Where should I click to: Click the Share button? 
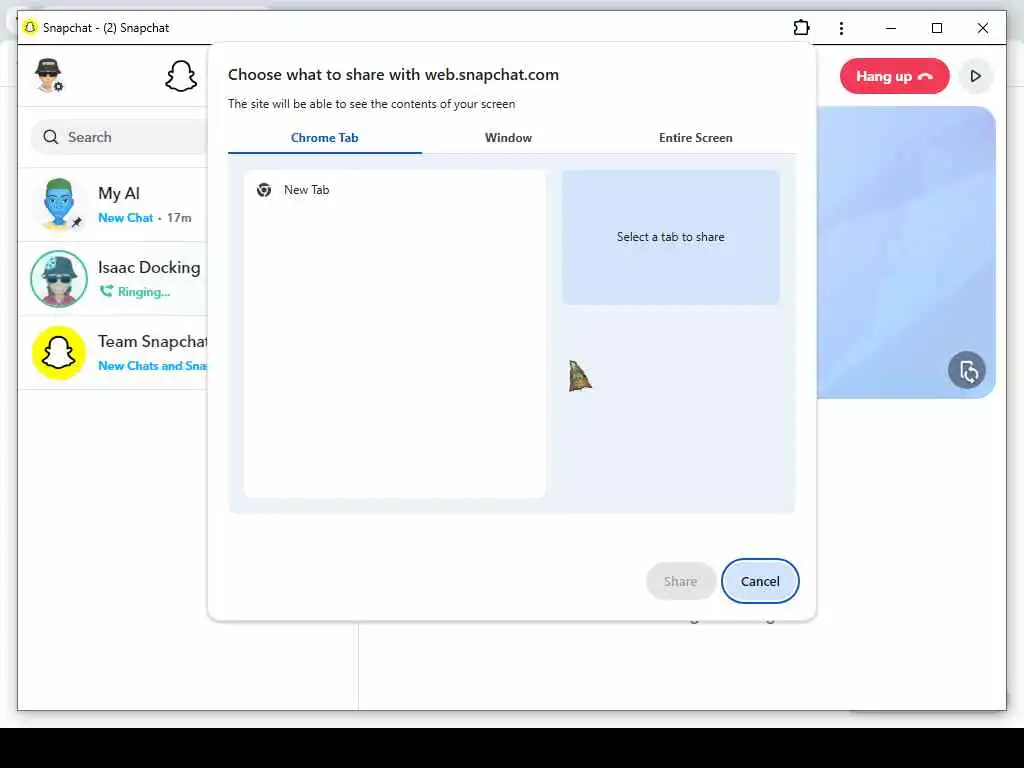[680, 581]
